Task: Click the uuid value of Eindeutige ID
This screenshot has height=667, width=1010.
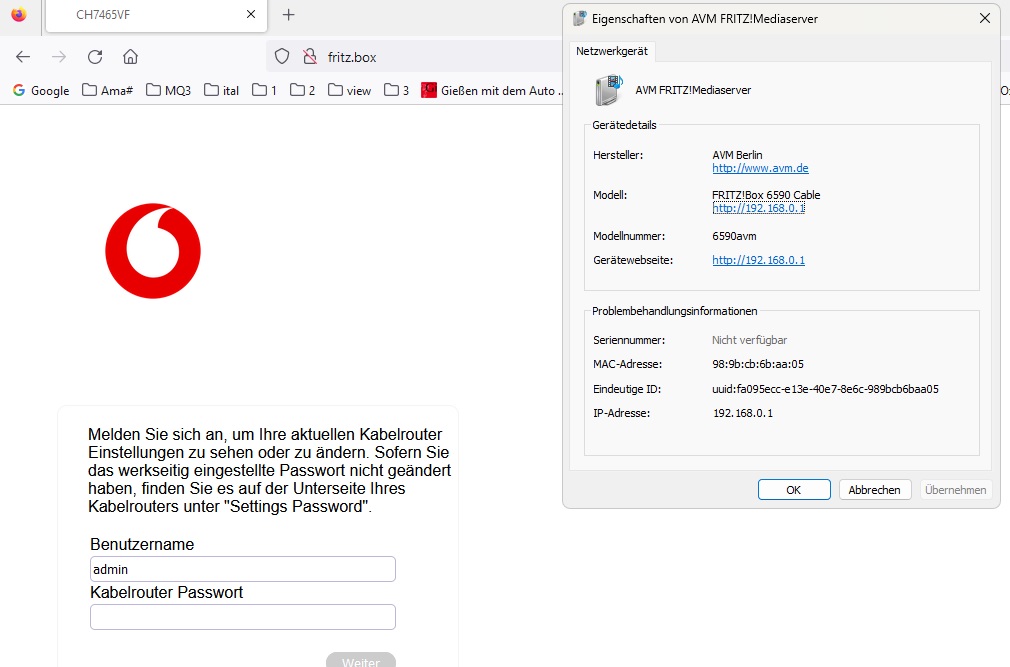Action: [x=825, y=389]
